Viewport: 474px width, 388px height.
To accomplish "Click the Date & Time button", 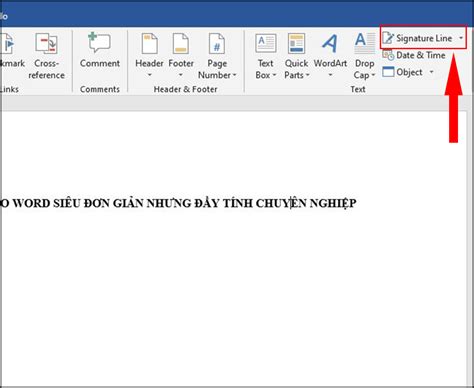I will (x=414, y=55).
